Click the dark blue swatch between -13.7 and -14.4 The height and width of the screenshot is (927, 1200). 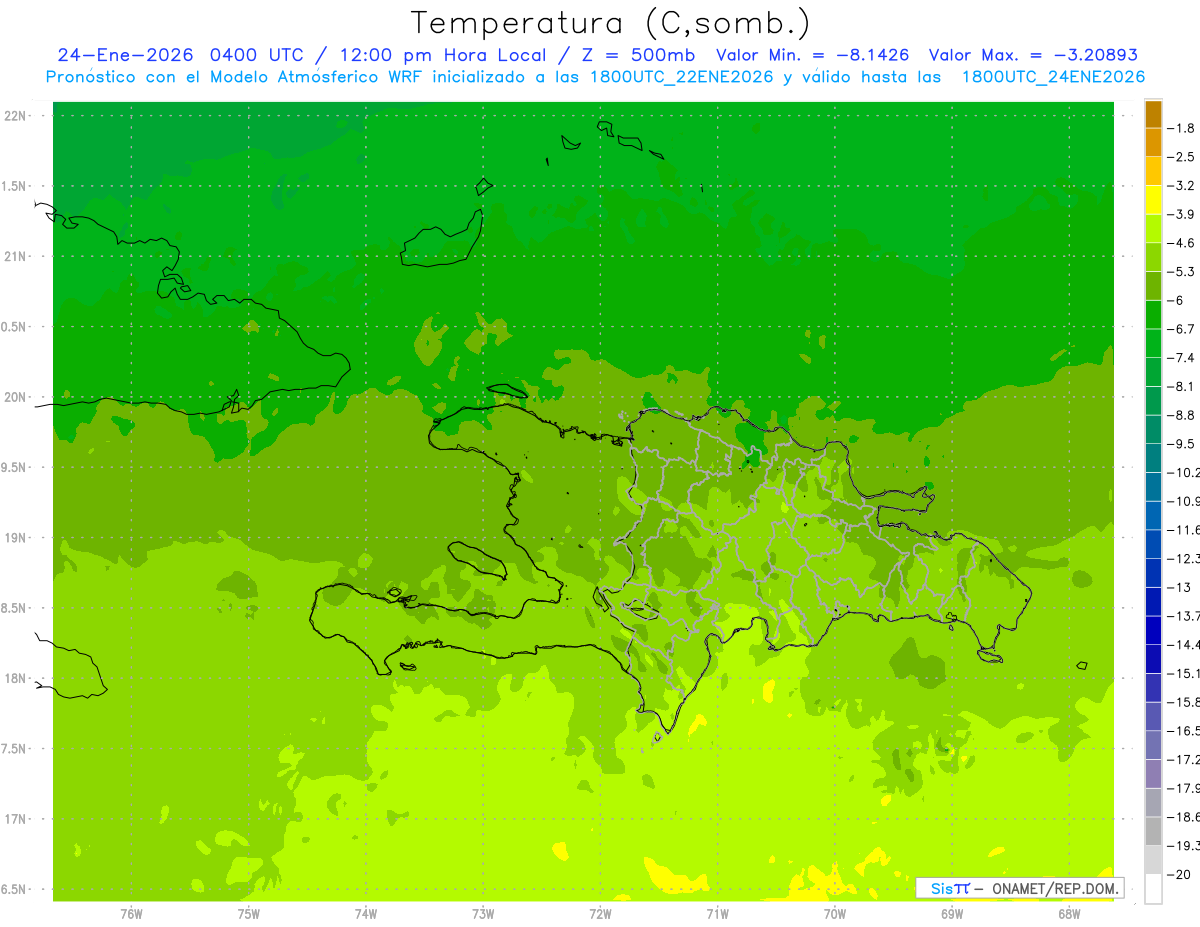coord(1153,630)
